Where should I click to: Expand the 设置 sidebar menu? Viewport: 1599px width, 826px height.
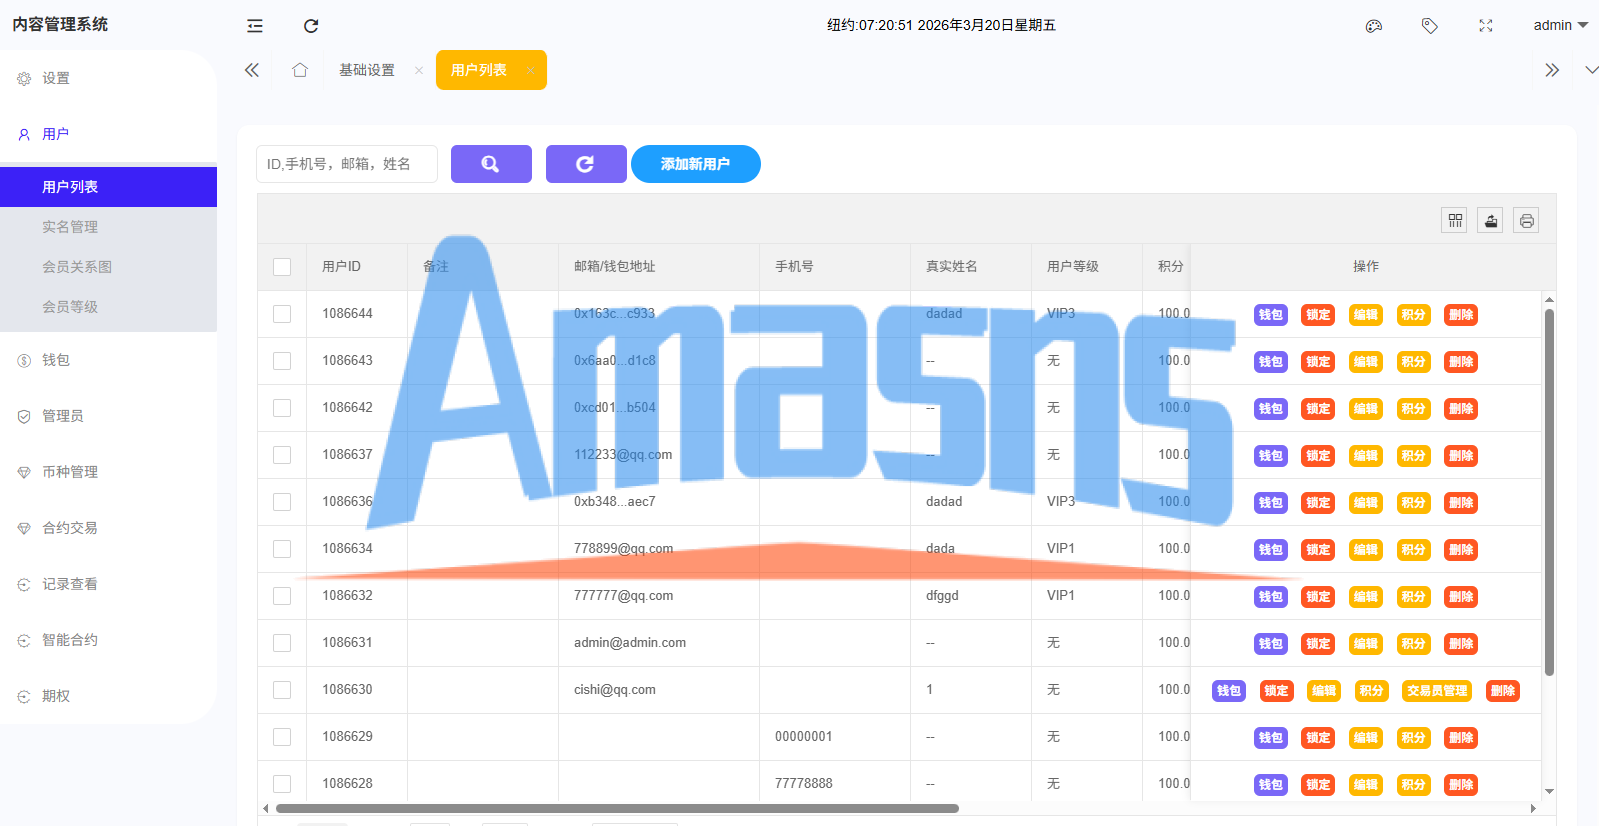[x=108, y=78]
